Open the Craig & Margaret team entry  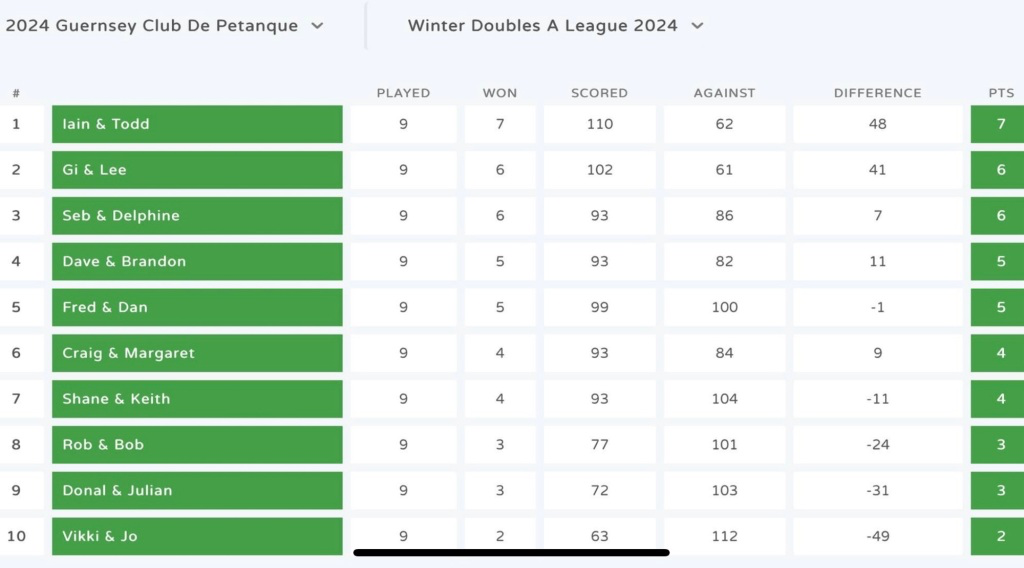197,353
